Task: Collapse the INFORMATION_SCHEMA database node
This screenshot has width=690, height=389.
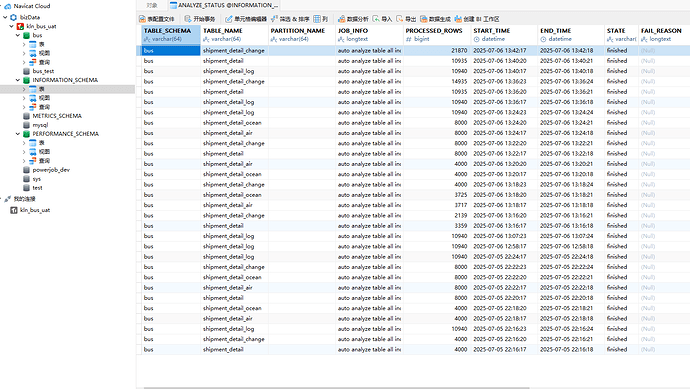Action: click(x=18, y=80)
